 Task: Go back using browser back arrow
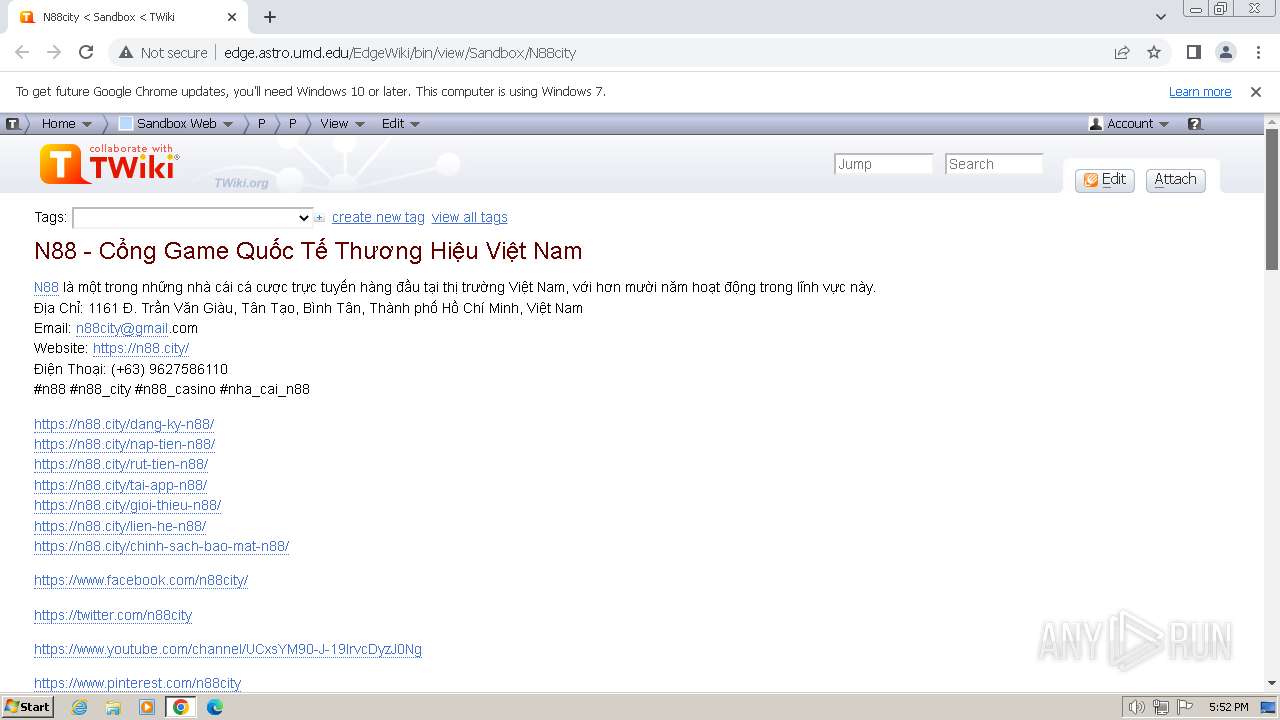(22, 52)
